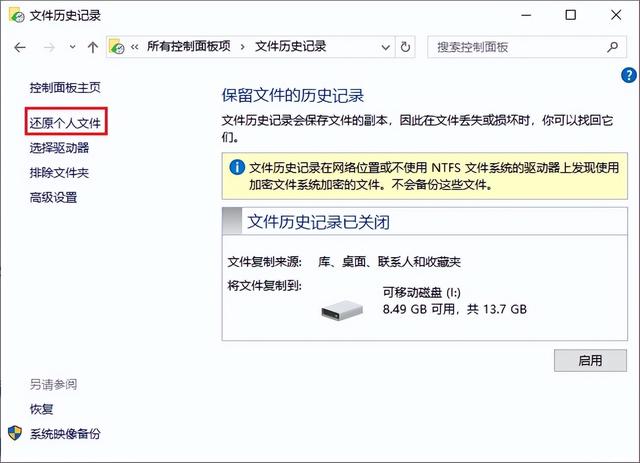Click the address bar double-chevron expander
Image resolution: width=640 pixels, height=463 pixels.
pyautogui.click(x=135, y=47)
